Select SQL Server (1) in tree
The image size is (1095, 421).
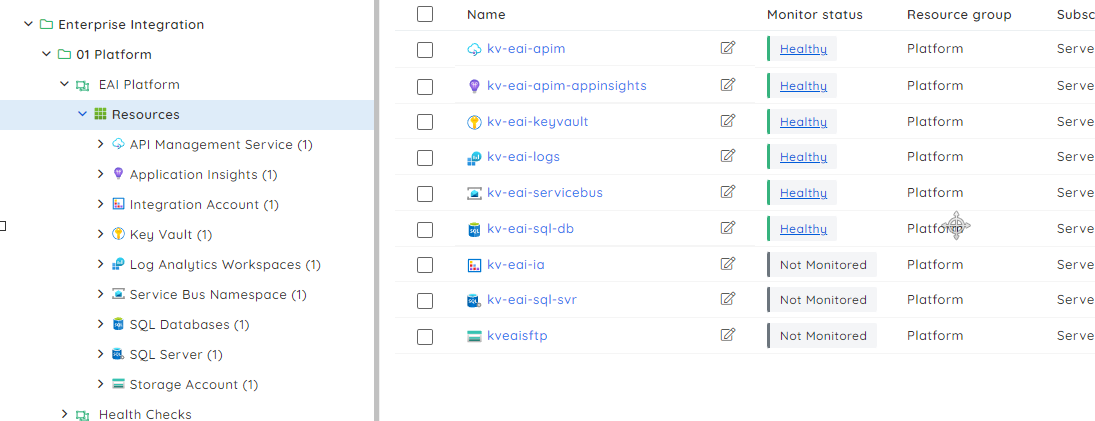(176, 355)
